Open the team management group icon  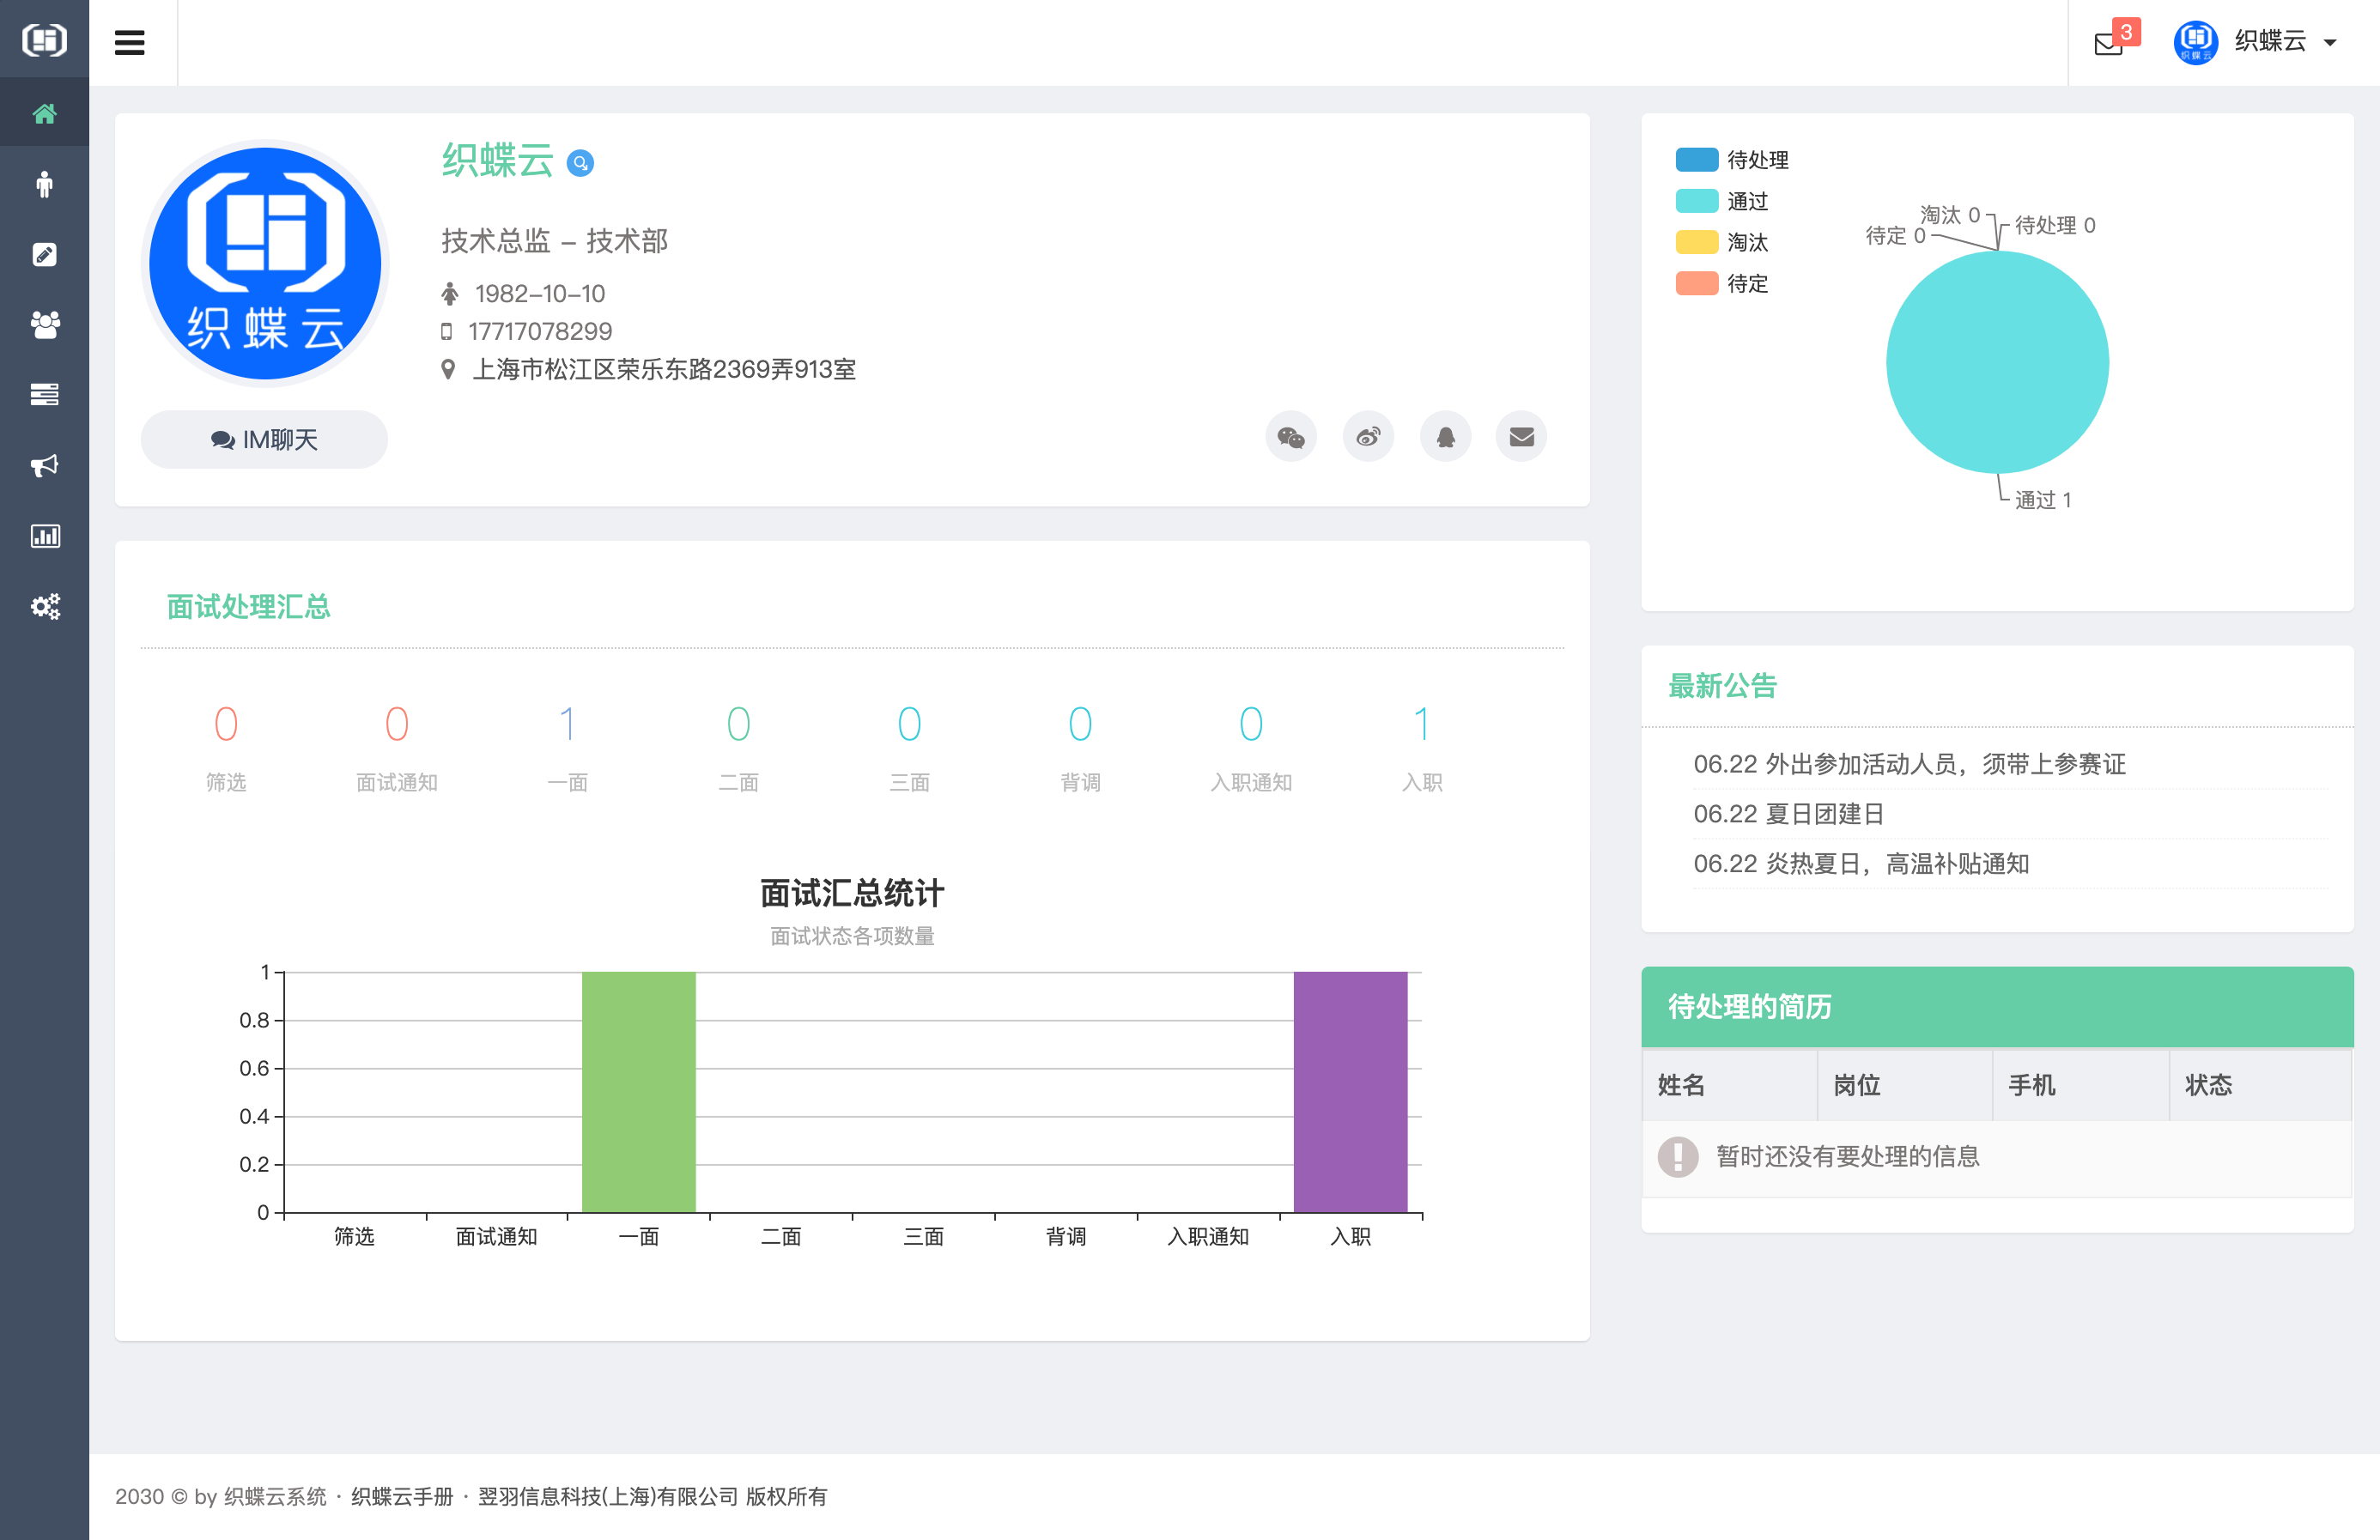click(x=45, y=324)
